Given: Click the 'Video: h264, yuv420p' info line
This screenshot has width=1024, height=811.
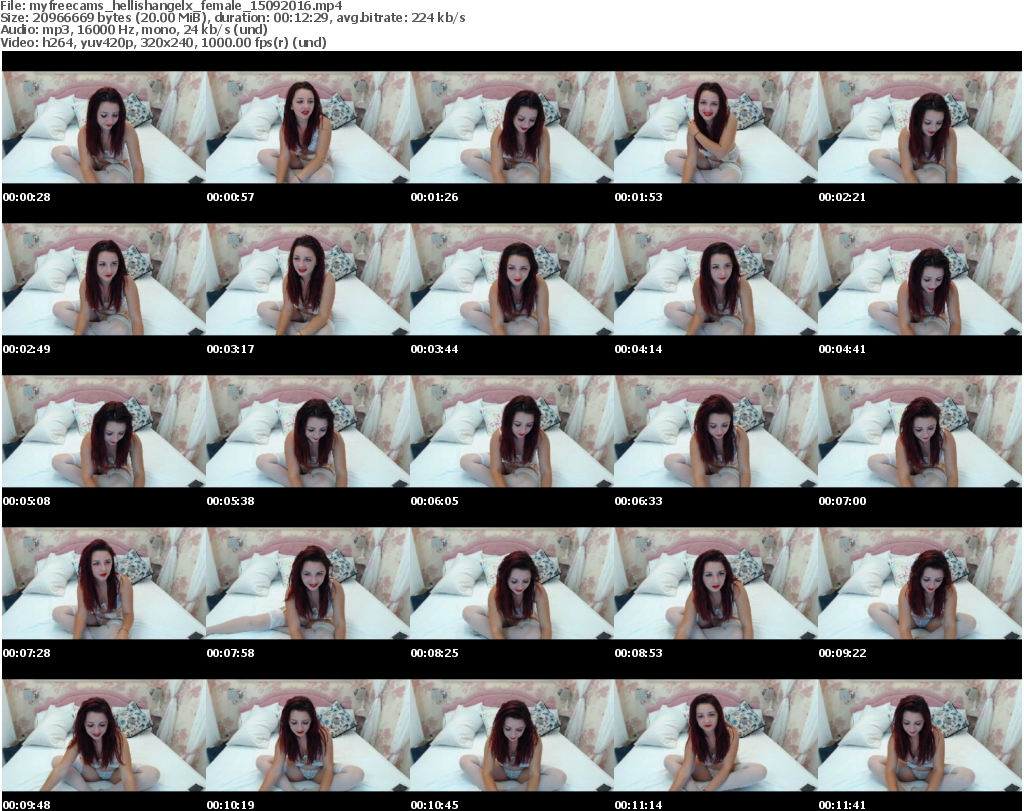Looking at the screenshot, I should tap(163, 42).
